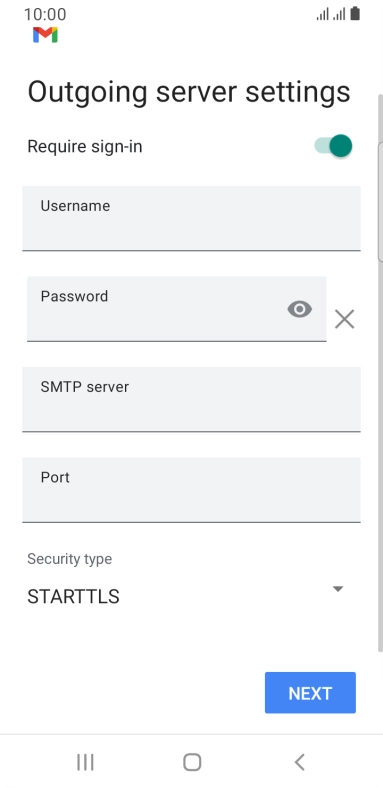This screenshot has height=788, width=383.
Task: Go back using navigation bar arrow
Action: coord(299,762)
